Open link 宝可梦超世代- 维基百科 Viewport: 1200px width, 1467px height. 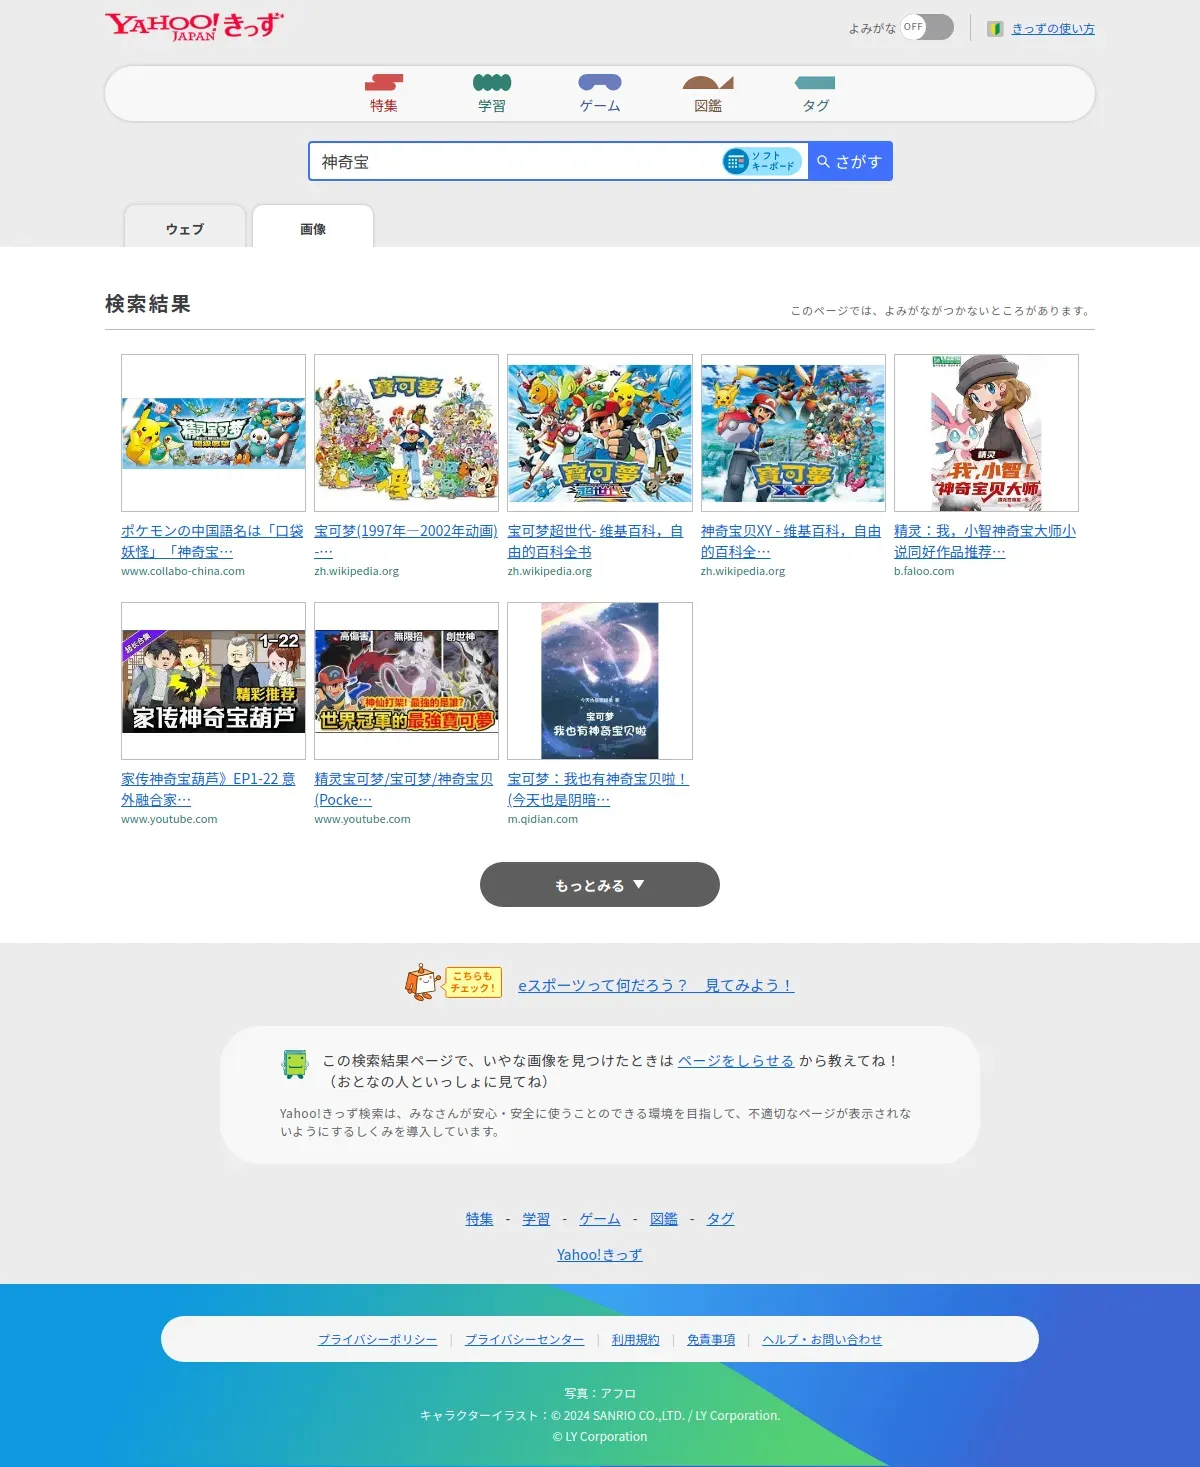pyautogui.click(x=595, y=541)
